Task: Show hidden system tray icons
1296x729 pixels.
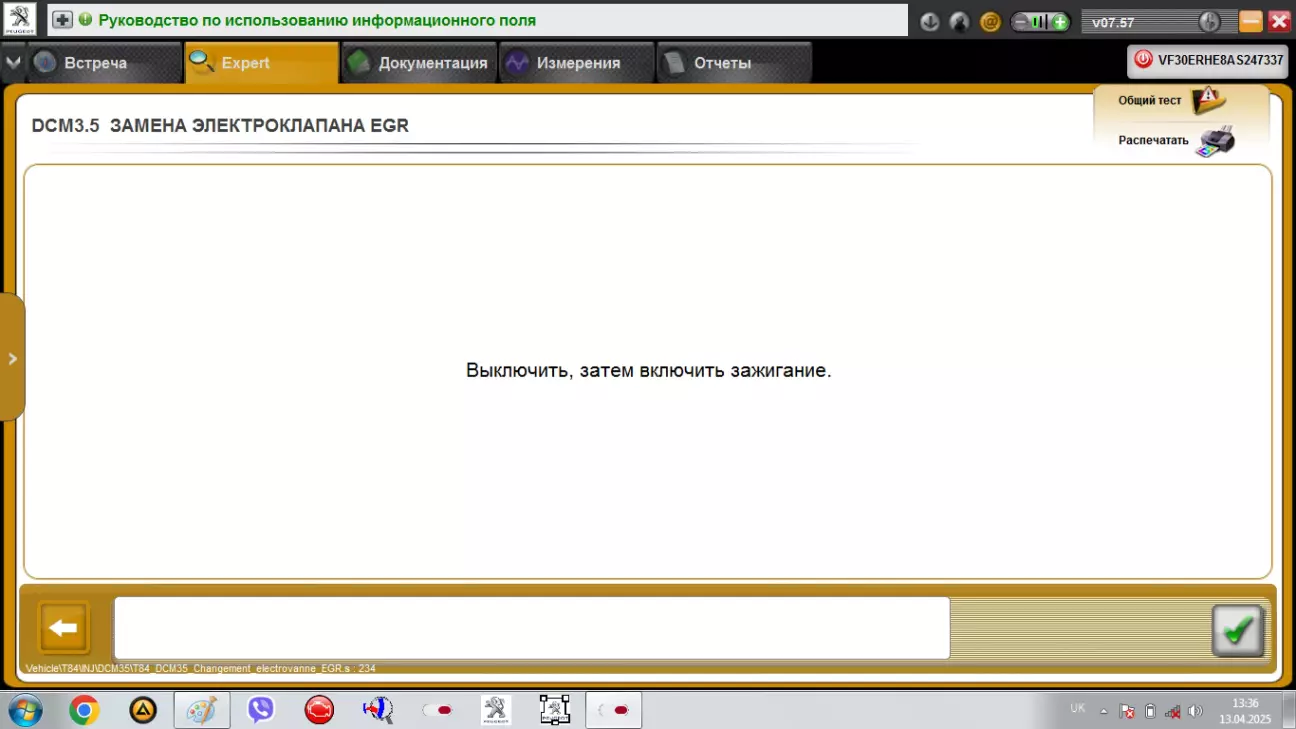Action: [1104, 711]
